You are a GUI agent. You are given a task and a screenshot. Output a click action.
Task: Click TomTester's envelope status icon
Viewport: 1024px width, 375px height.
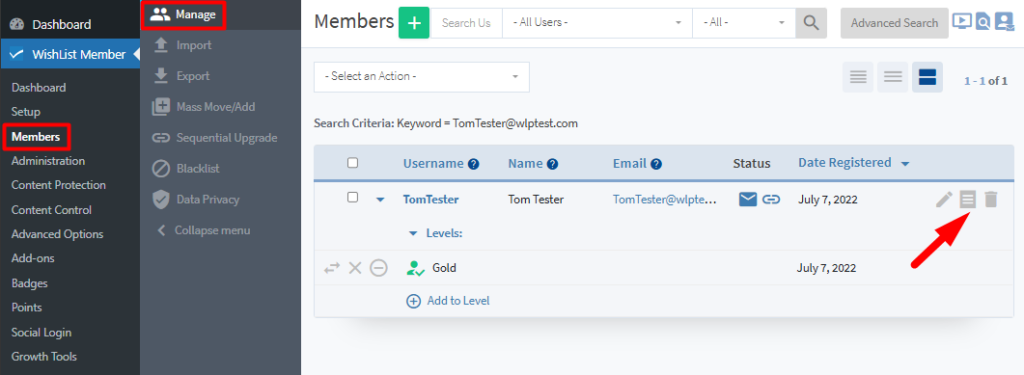coord(748,199)
